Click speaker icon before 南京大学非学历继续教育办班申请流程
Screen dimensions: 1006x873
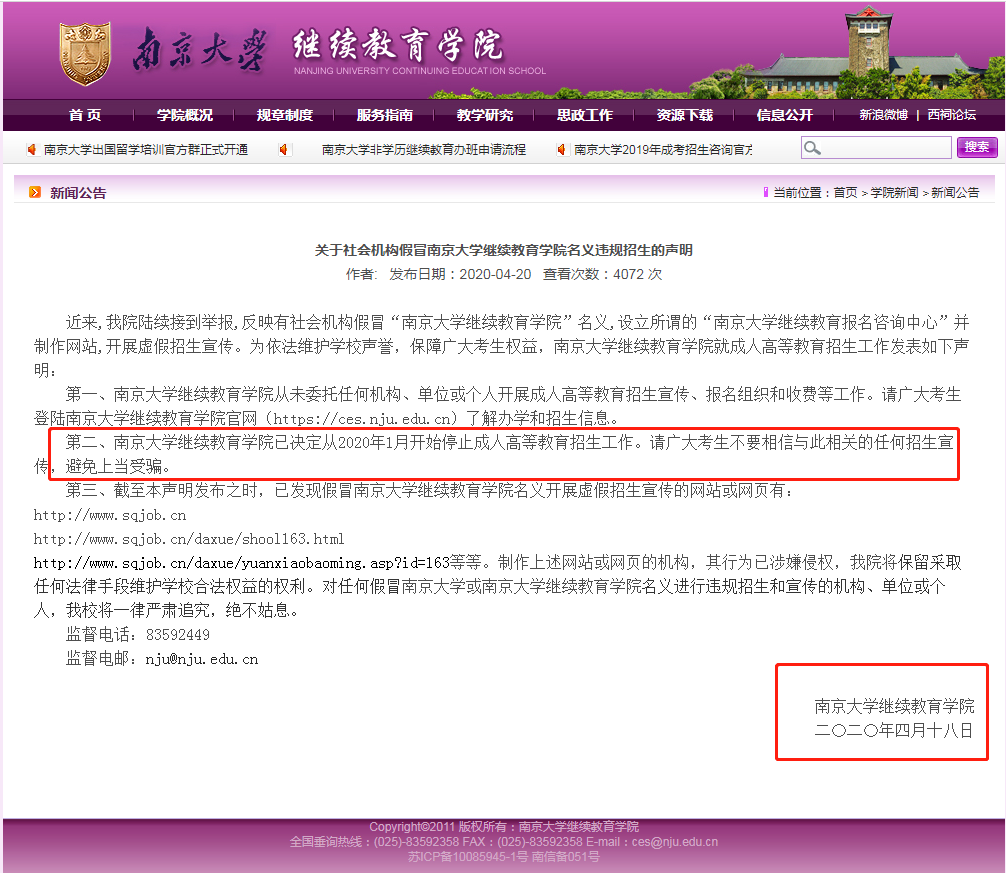tap(283, 149)
